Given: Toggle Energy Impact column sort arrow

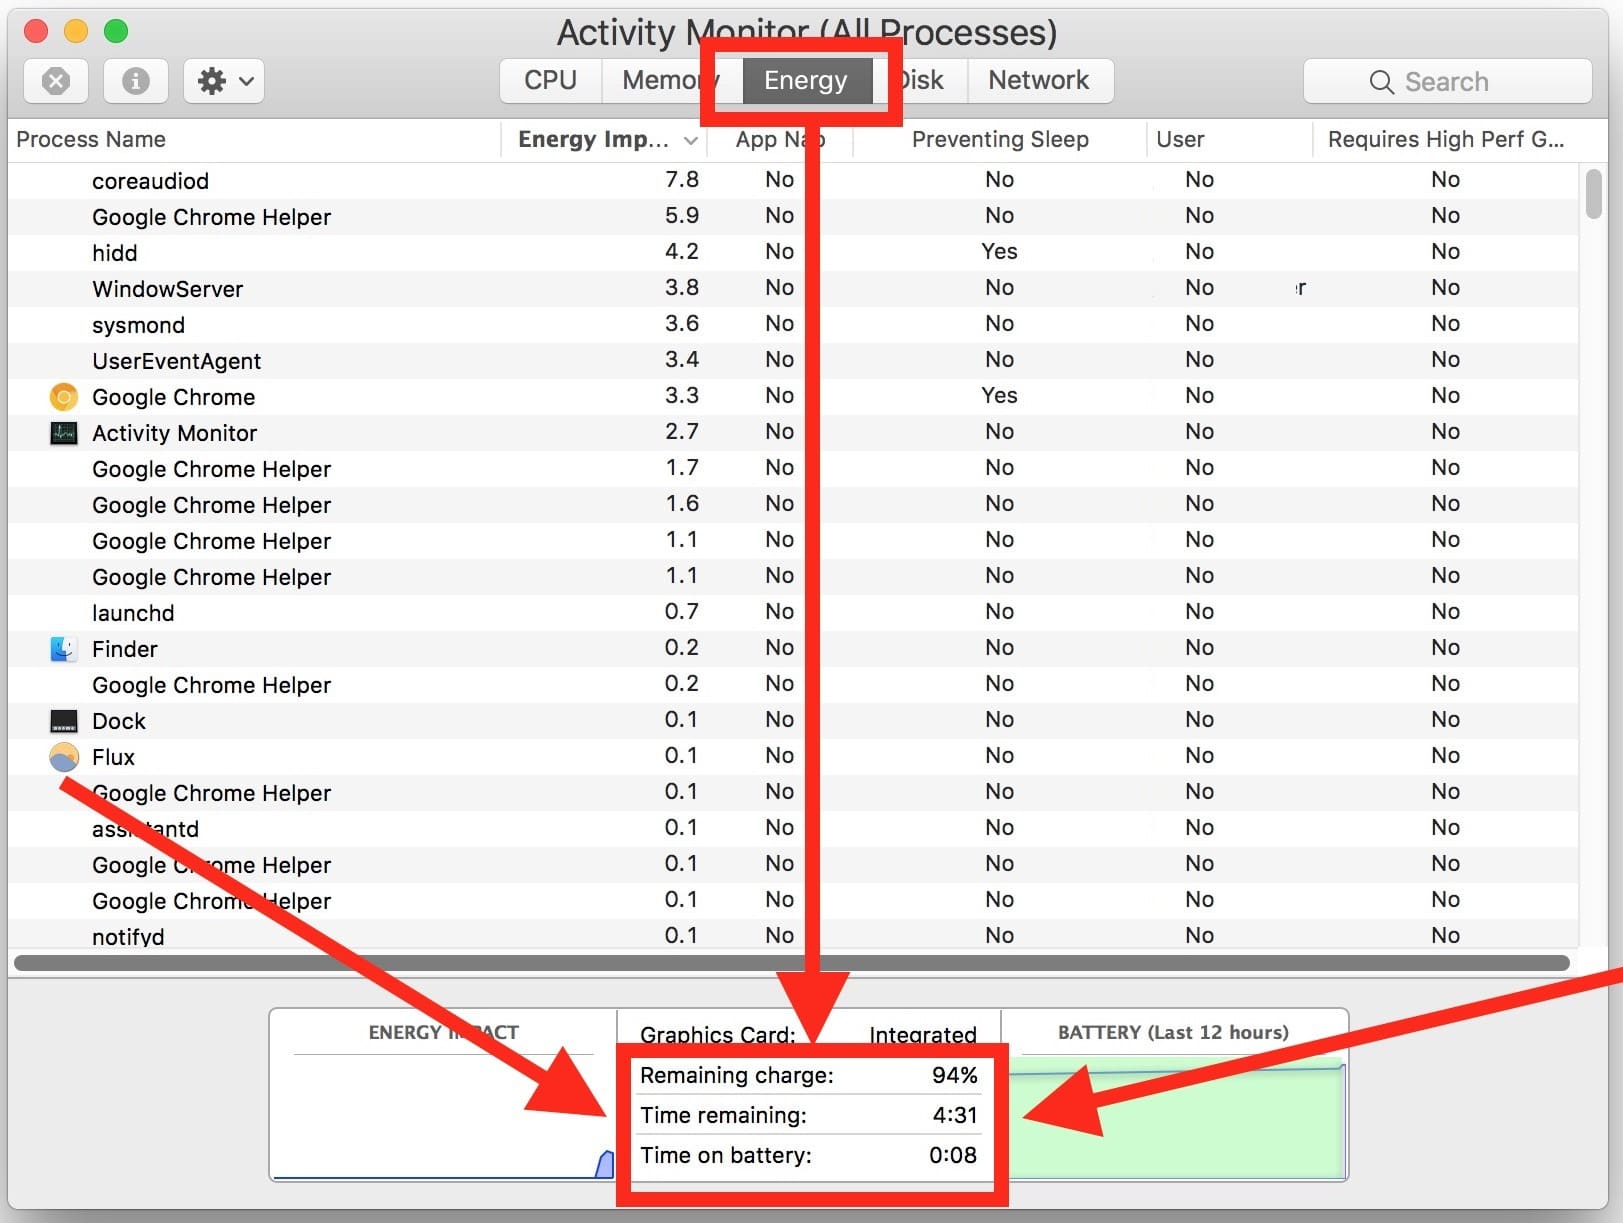Looking at the screenshot, I should pyautogui.click(x=690, y=140).
